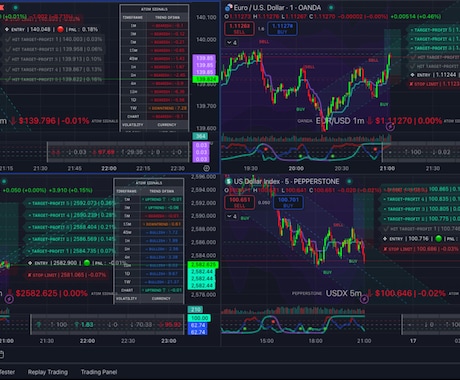The width and height of the screenshot is (460, 380).
Task: Click the Euro / U.S. Dollar symbol logo
Action: pyautogui.click(x=228, y=7)
